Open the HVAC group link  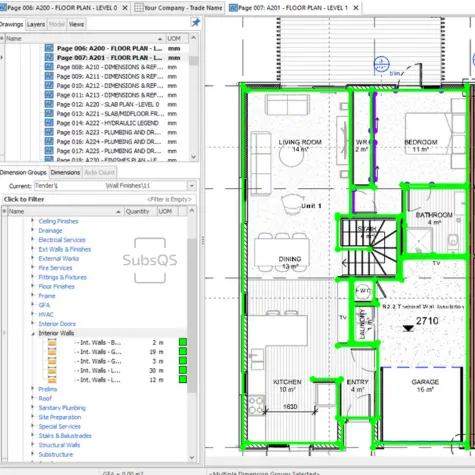(46, 314)
